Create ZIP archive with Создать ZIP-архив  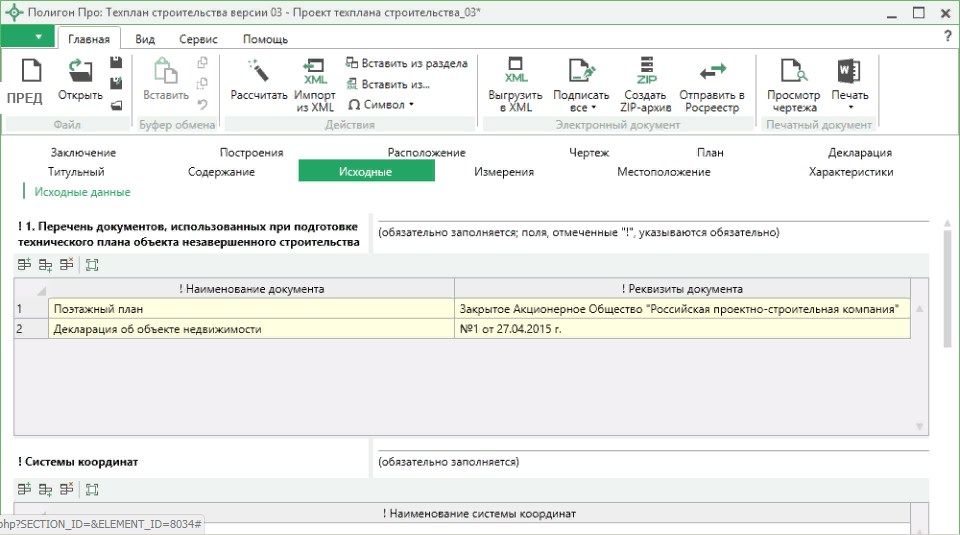[645, 72]
